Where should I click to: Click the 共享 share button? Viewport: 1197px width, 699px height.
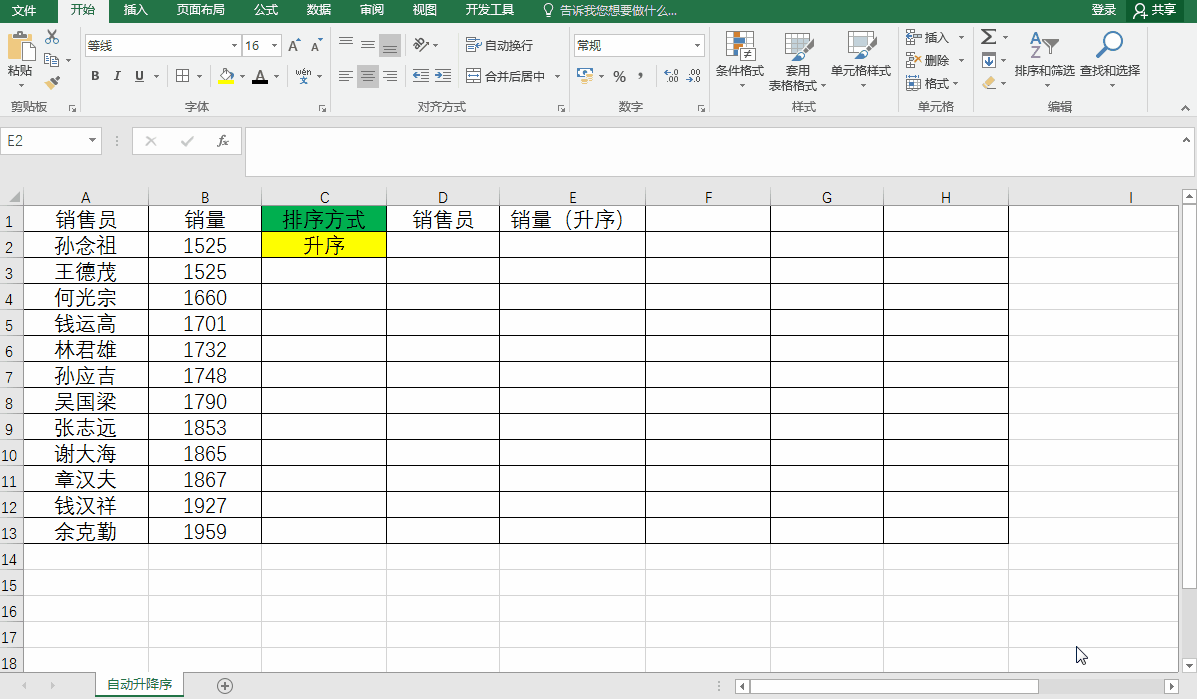[x=1155, y=10]
